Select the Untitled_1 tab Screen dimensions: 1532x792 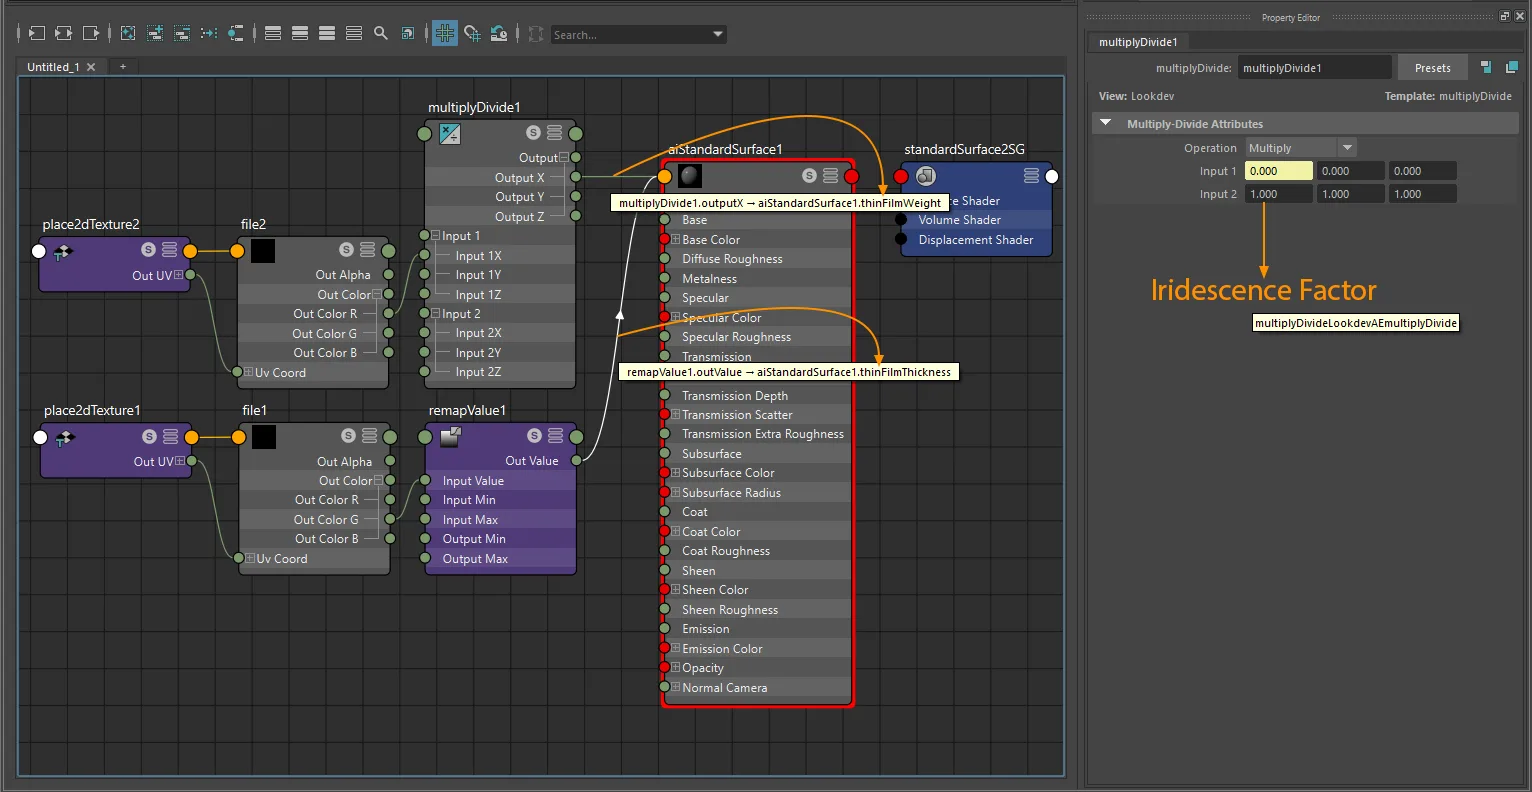pos(53,67)
